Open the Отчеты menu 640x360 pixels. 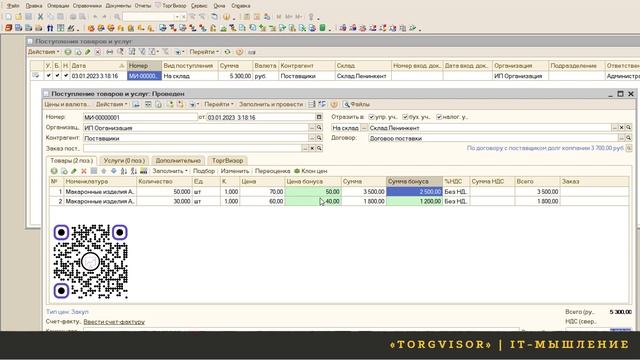click(142, 6)
